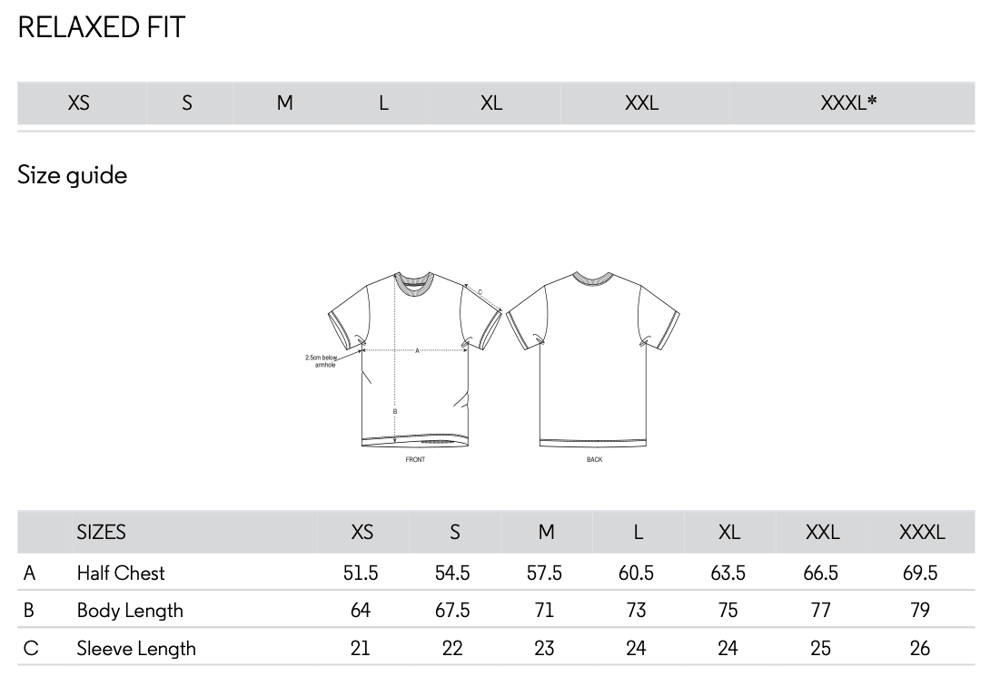Click Half Chest value 57.5 for M
The width and height of the screenshot is (1000, 686).
point(544,573)
